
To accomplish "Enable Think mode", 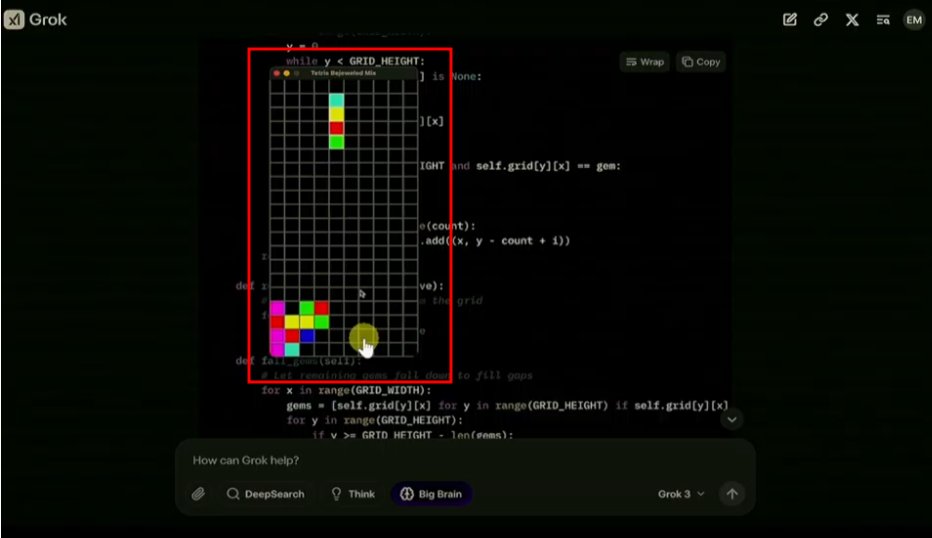I will tap(352, 494).
